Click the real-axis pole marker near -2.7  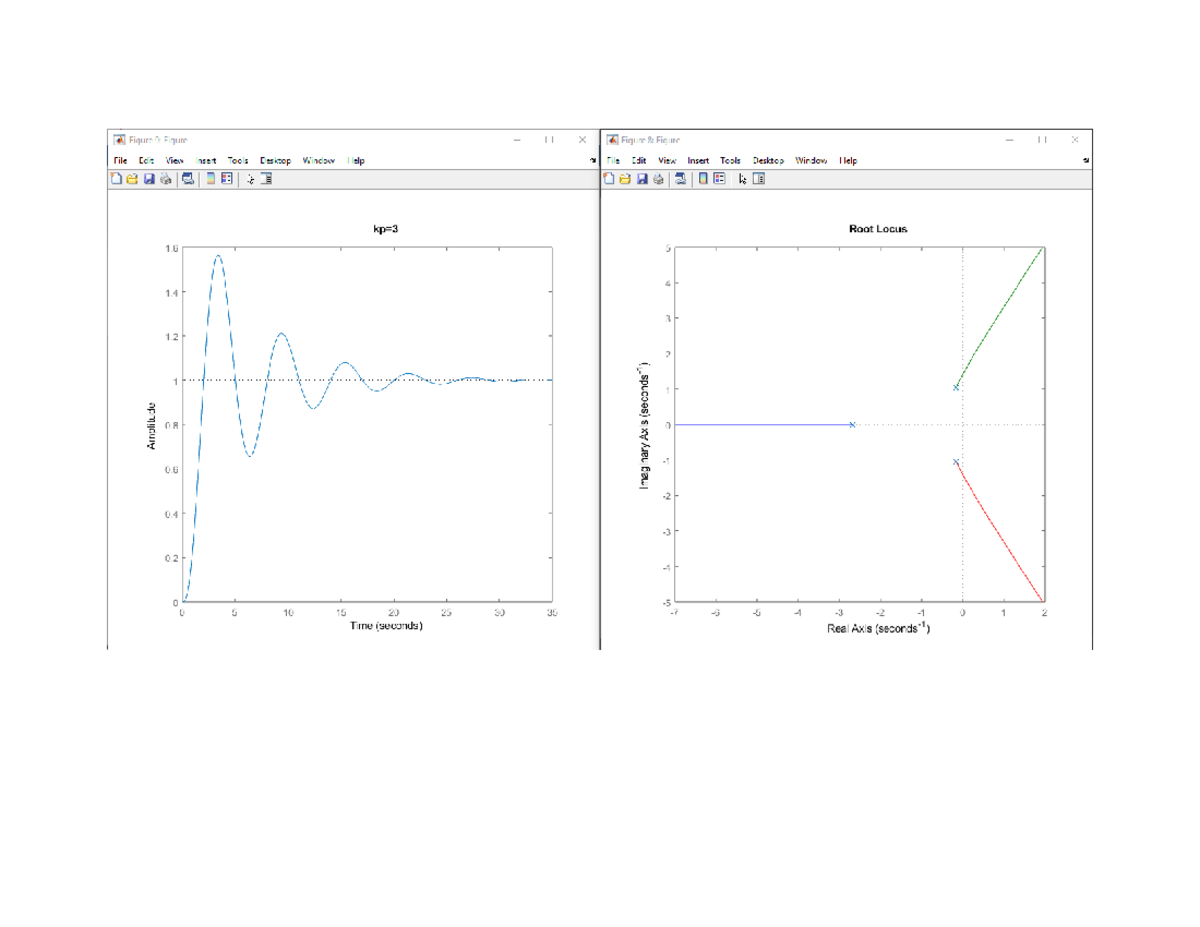(x=852, y=424)
